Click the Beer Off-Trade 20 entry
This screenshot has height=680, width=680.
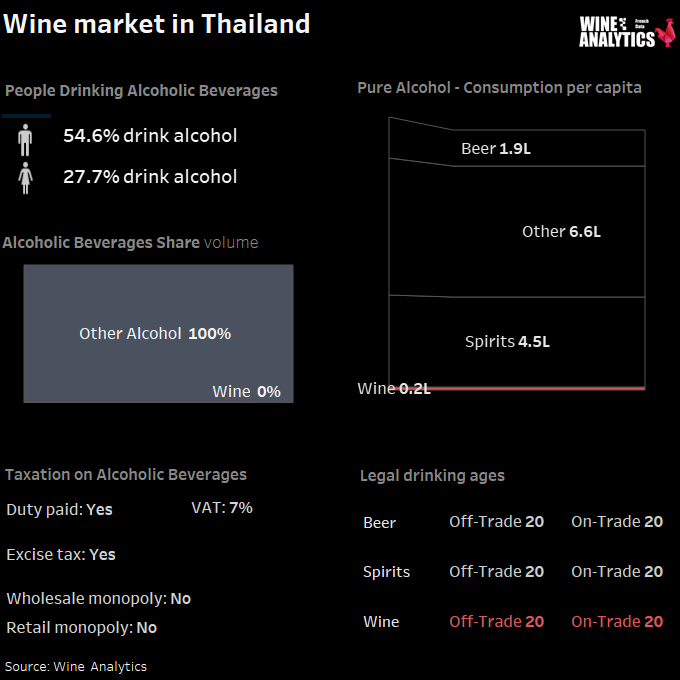point(497,521)
